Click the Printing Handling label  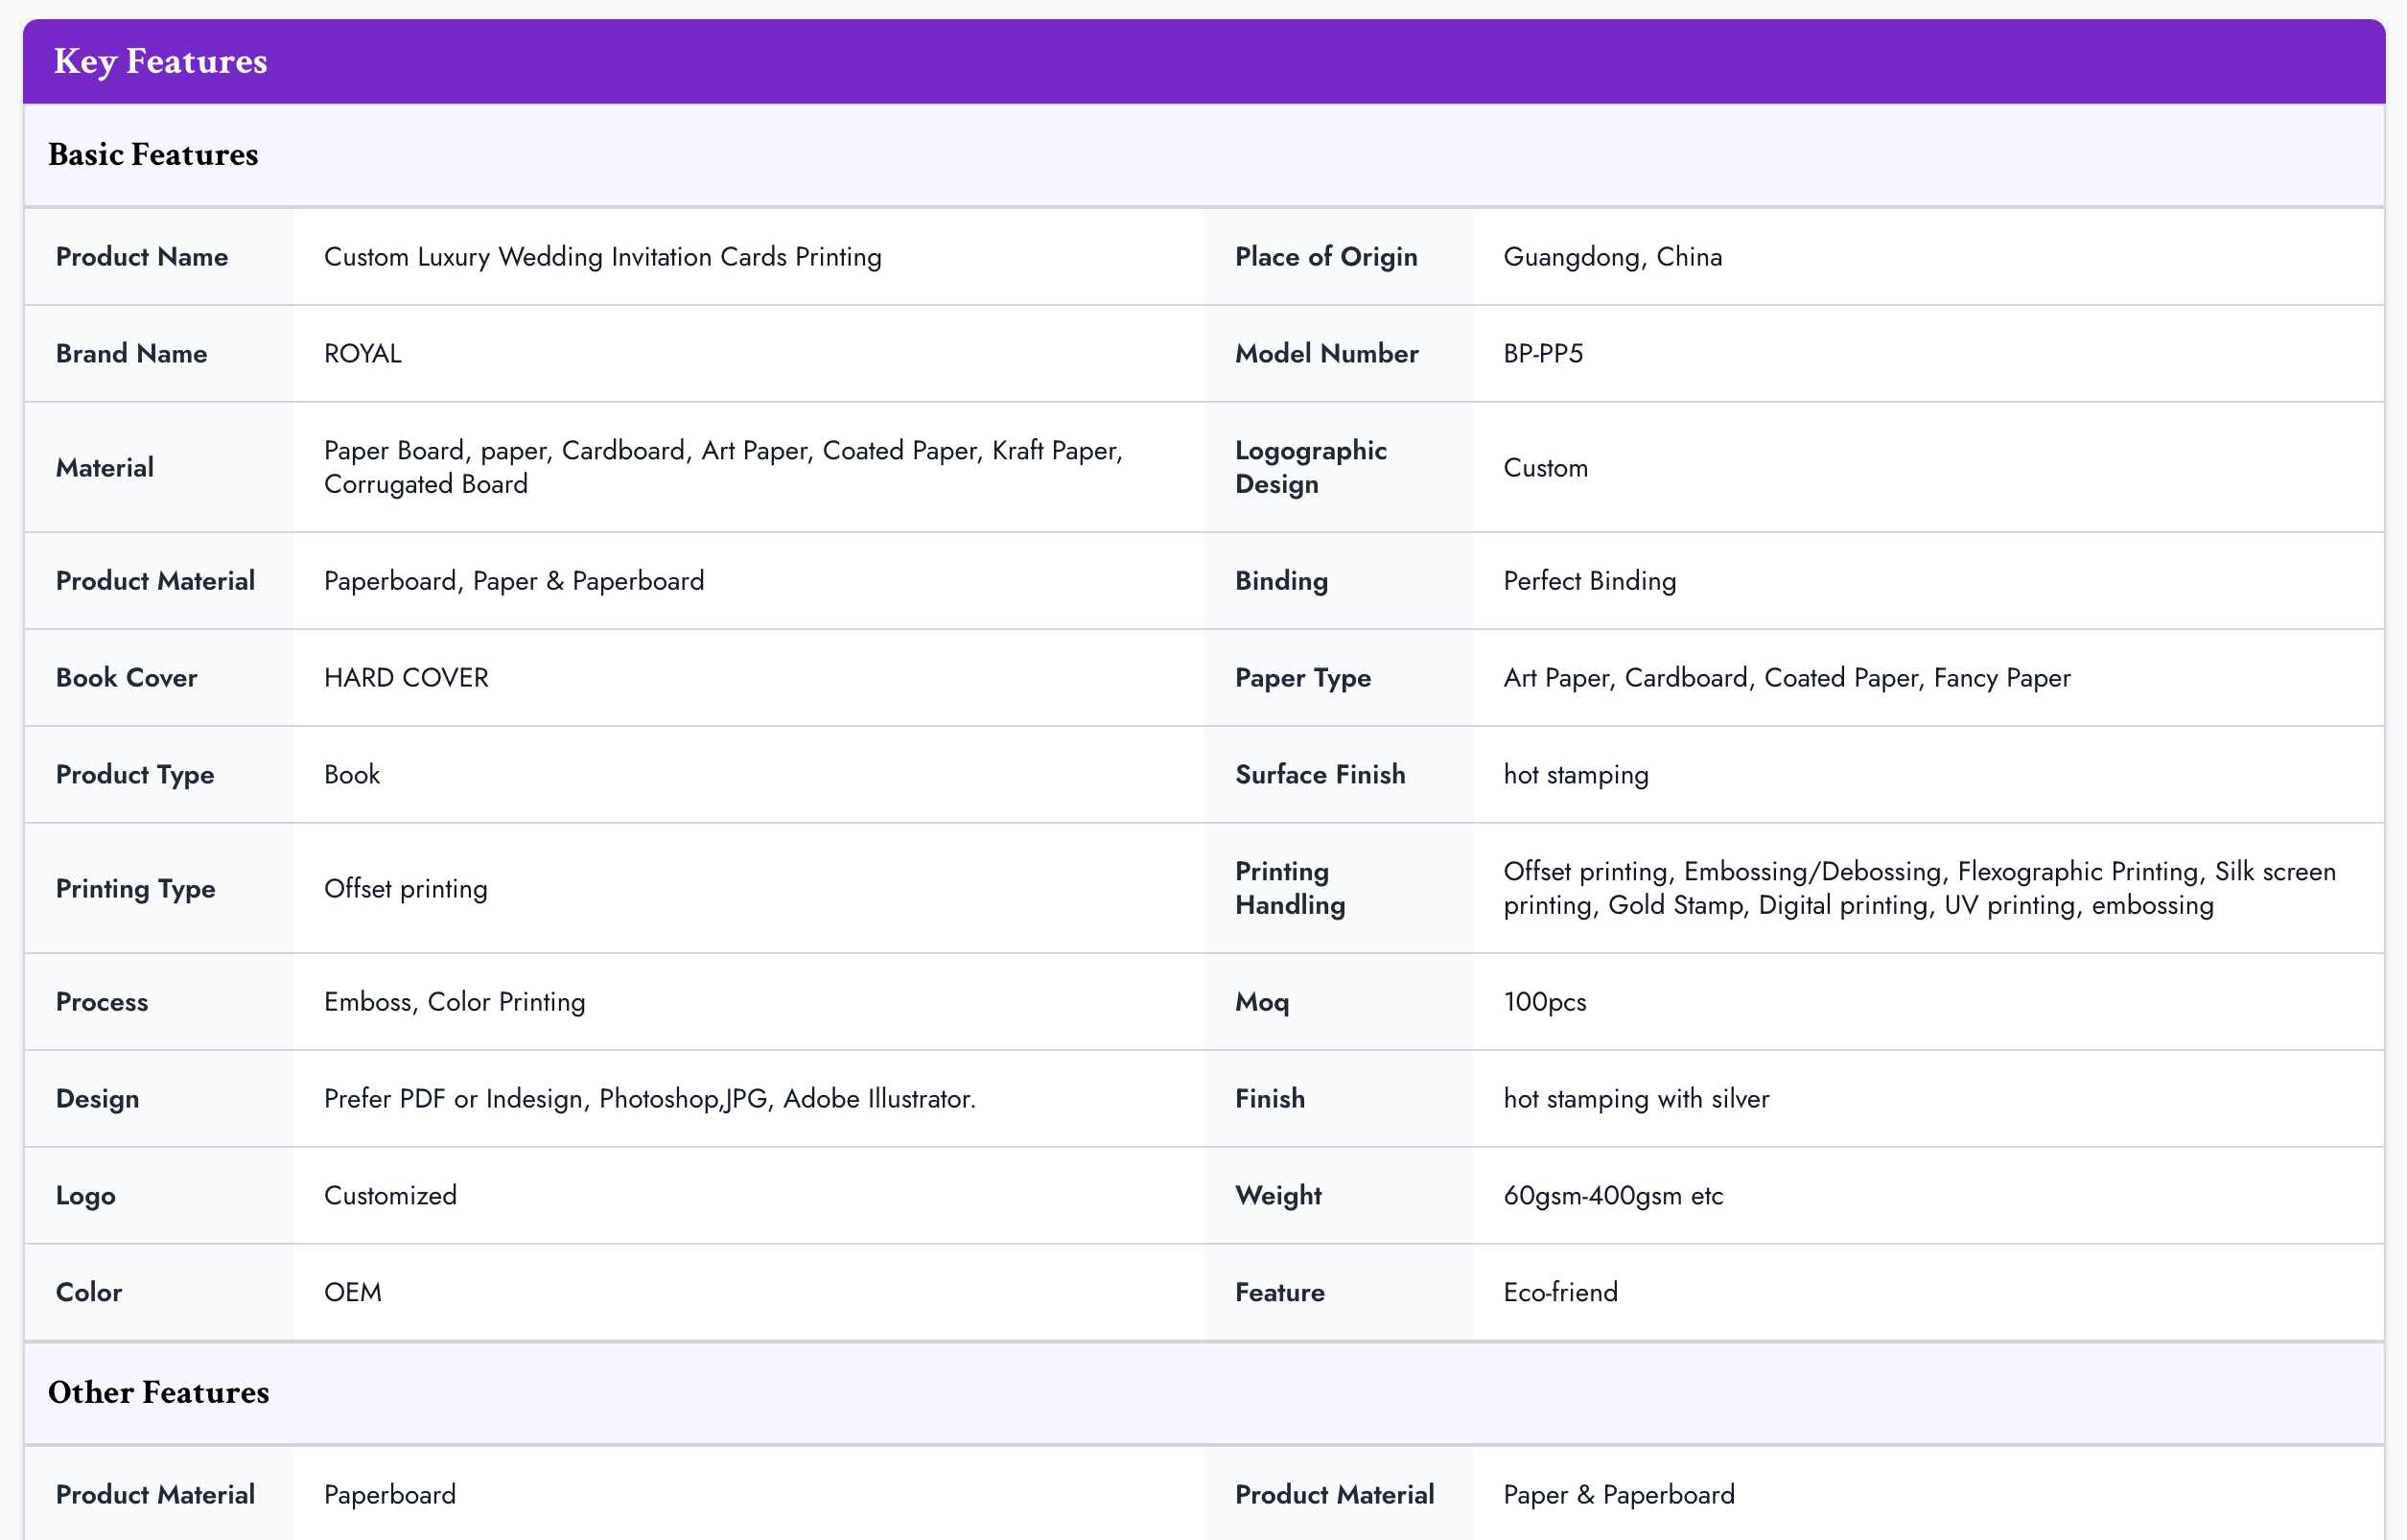1290,888
